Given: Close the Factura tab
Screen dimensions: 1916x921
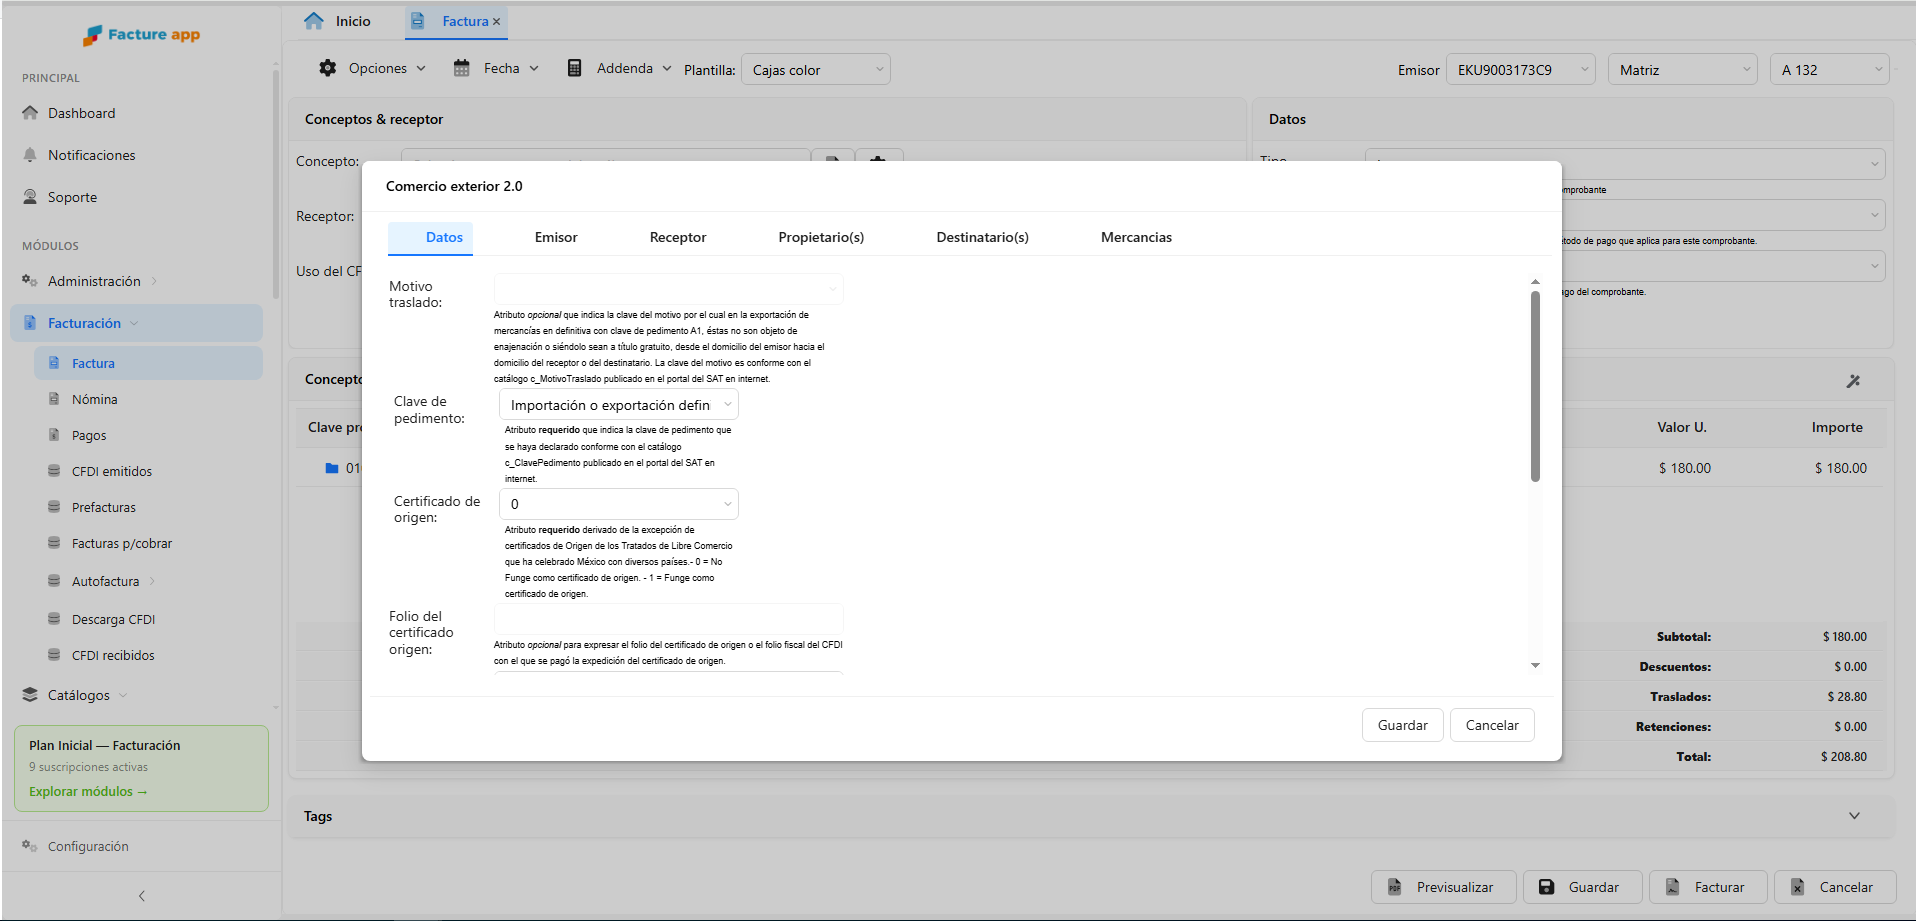Looking at the screenshot, I should [496, 22].
